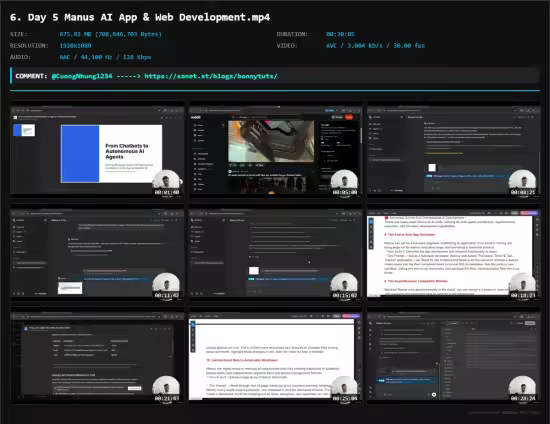Open the Manus chat frame stamped 00:08:21
The width and height of the screenshot is (550, 424).
pos(453,150)
